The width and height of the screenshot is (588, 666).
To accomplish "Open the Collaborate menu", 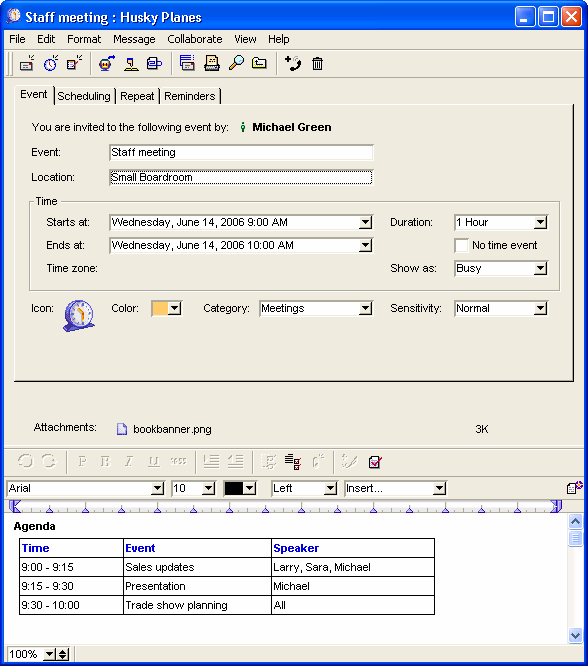I will pyautogui.click(x=195, y=39).
